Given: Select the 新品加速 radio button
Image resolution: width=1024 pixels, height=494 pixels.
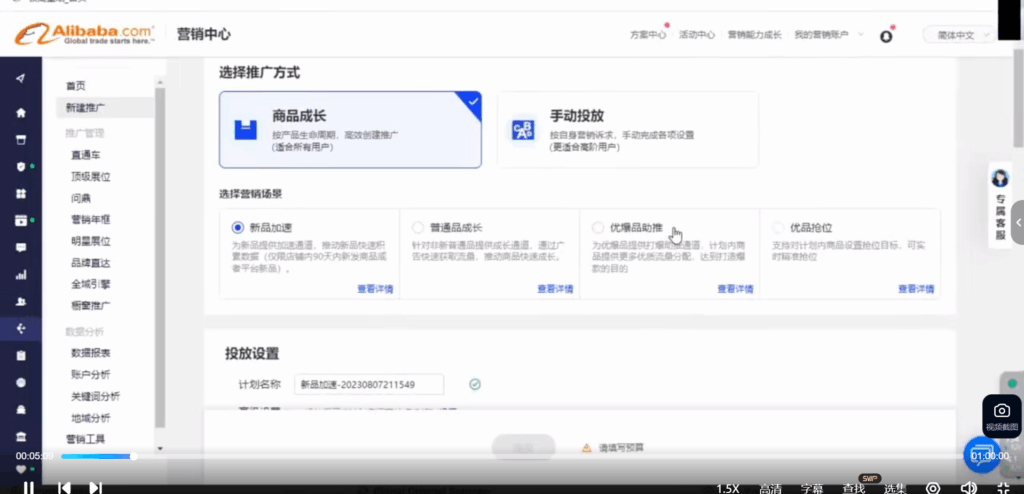Looking at the screenshot, I should (x=237, y=228).
